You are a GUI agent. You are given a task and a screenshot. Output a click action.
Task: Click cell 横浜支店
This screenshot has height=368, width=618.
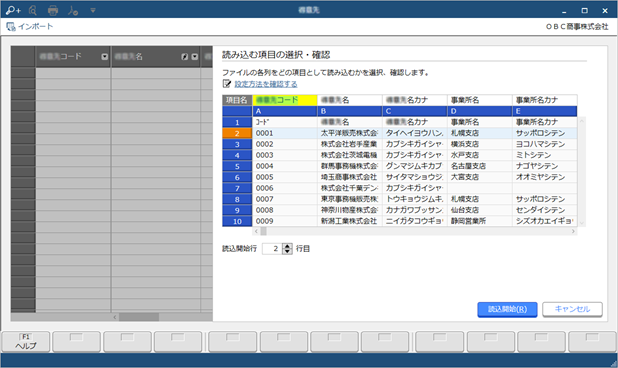pos(479,144)
